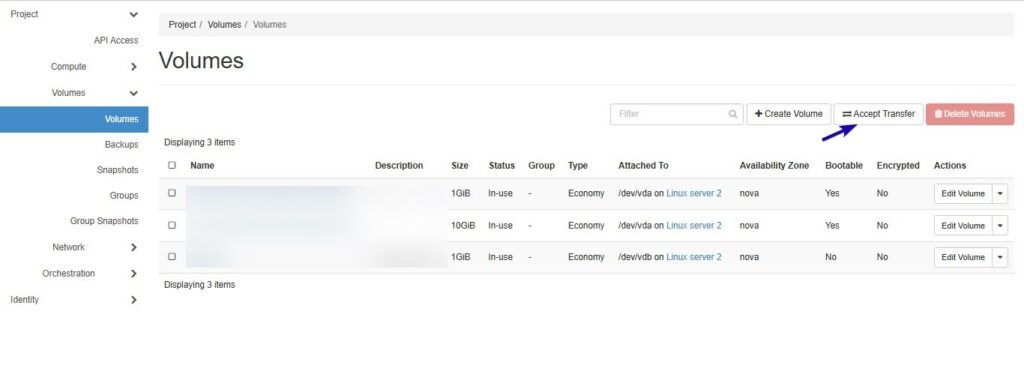The image size is (1024, 389).
Task: Open Backups in sidebar
Action: point(121,144)
